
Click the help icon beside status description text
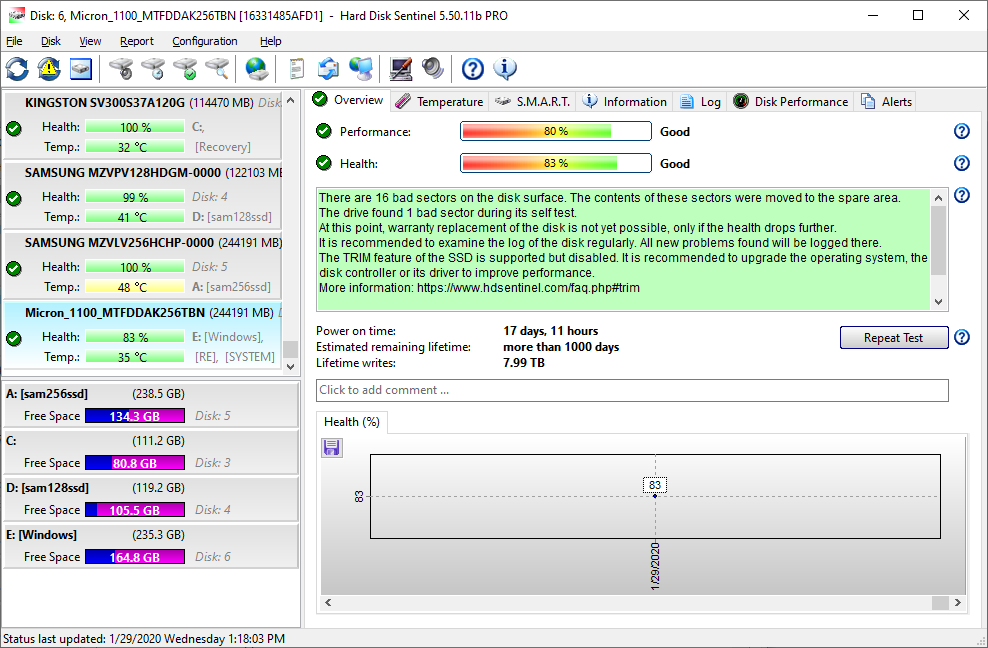coord(962,195)
